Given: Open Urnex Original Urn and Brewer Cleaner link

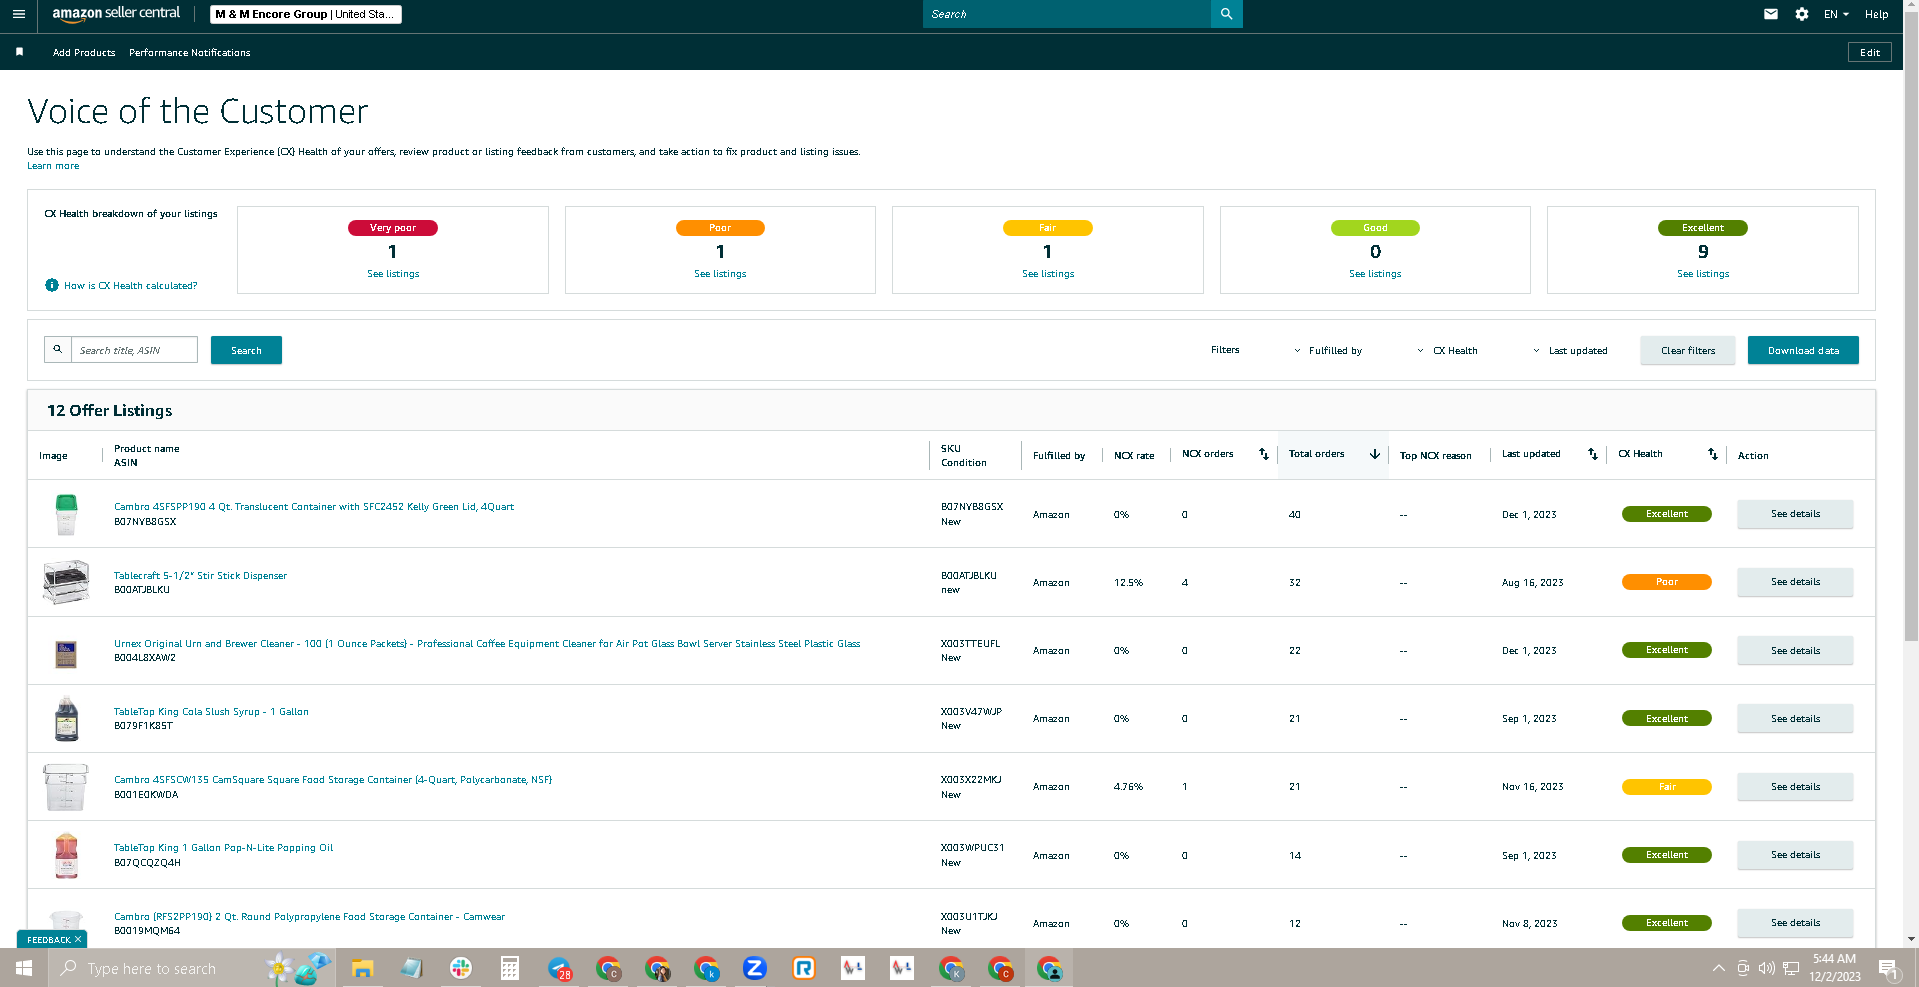Looking at the screenshot, I should pos(487,644).
